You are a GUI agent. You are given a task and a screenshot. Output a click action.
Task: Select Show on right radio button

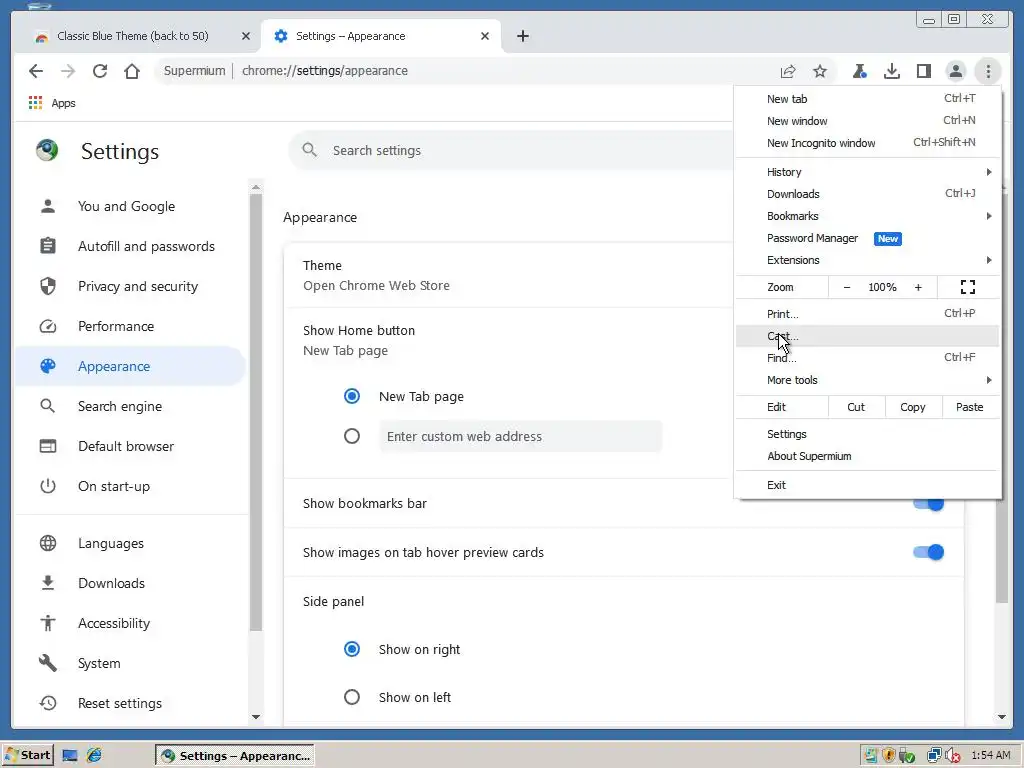point(352,649)
